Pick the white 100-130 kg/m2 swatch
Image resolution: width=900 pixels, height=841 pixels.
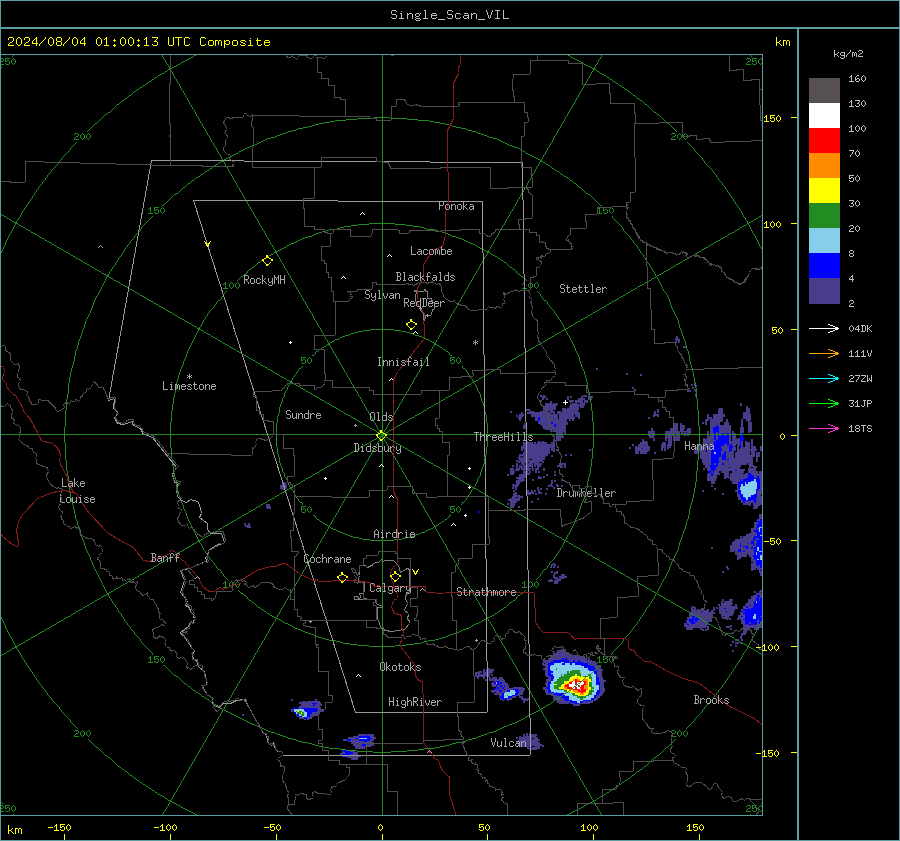824,116
